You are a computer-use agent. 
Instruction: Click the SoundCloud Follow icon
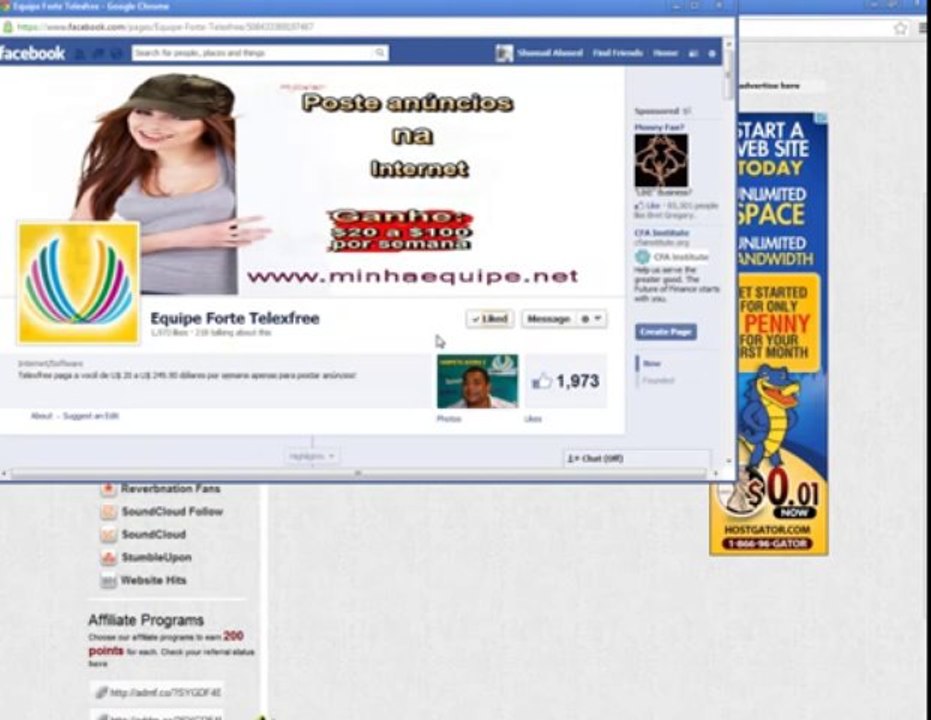tap(108, 512)
